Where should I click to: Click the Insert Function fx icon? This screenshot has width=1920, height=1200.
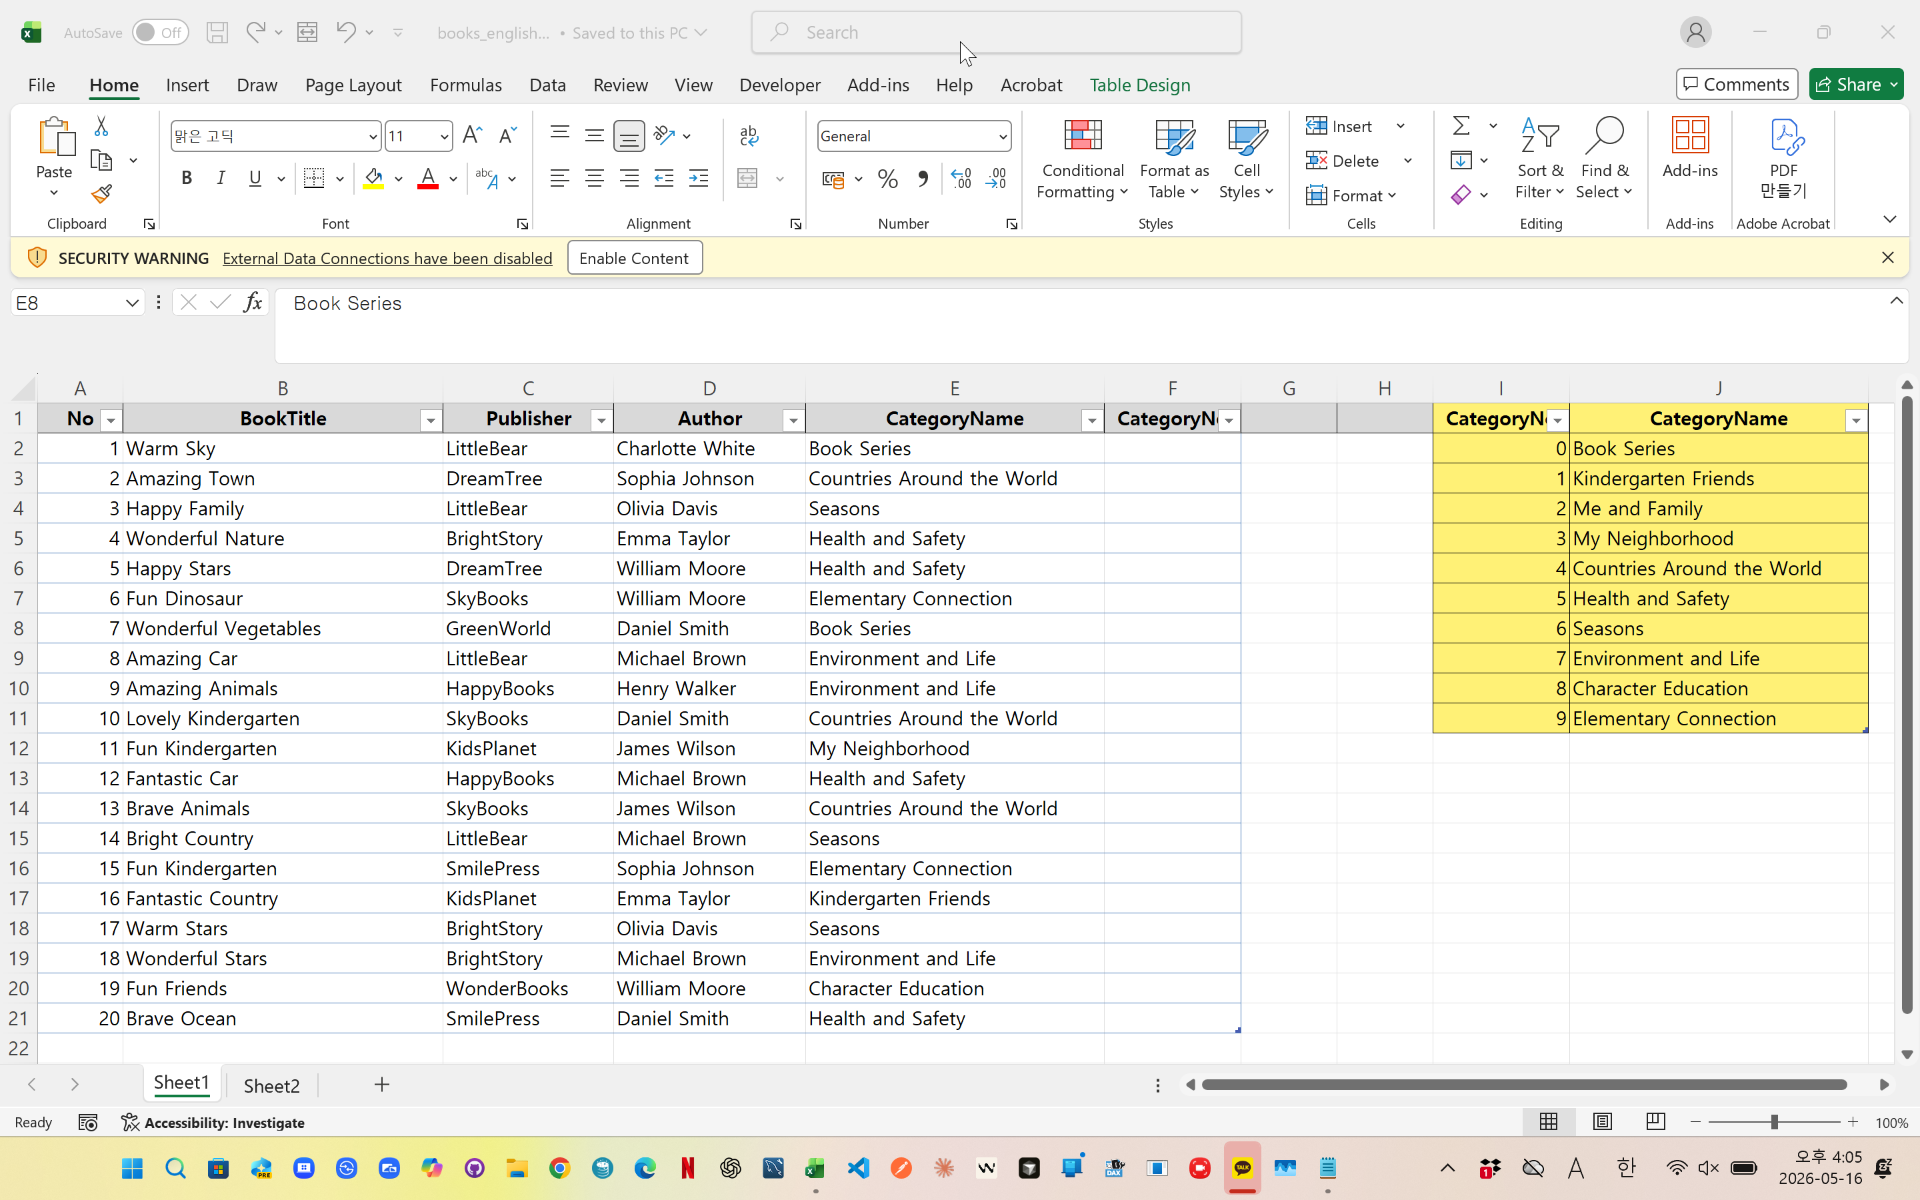point(253,302)
